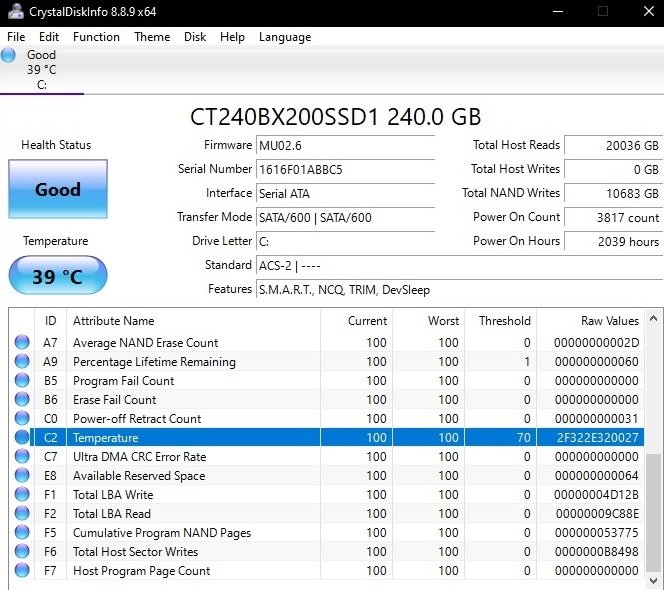Open the Theme menu
The width and height of the screenshot is (664, 590).
152,37
